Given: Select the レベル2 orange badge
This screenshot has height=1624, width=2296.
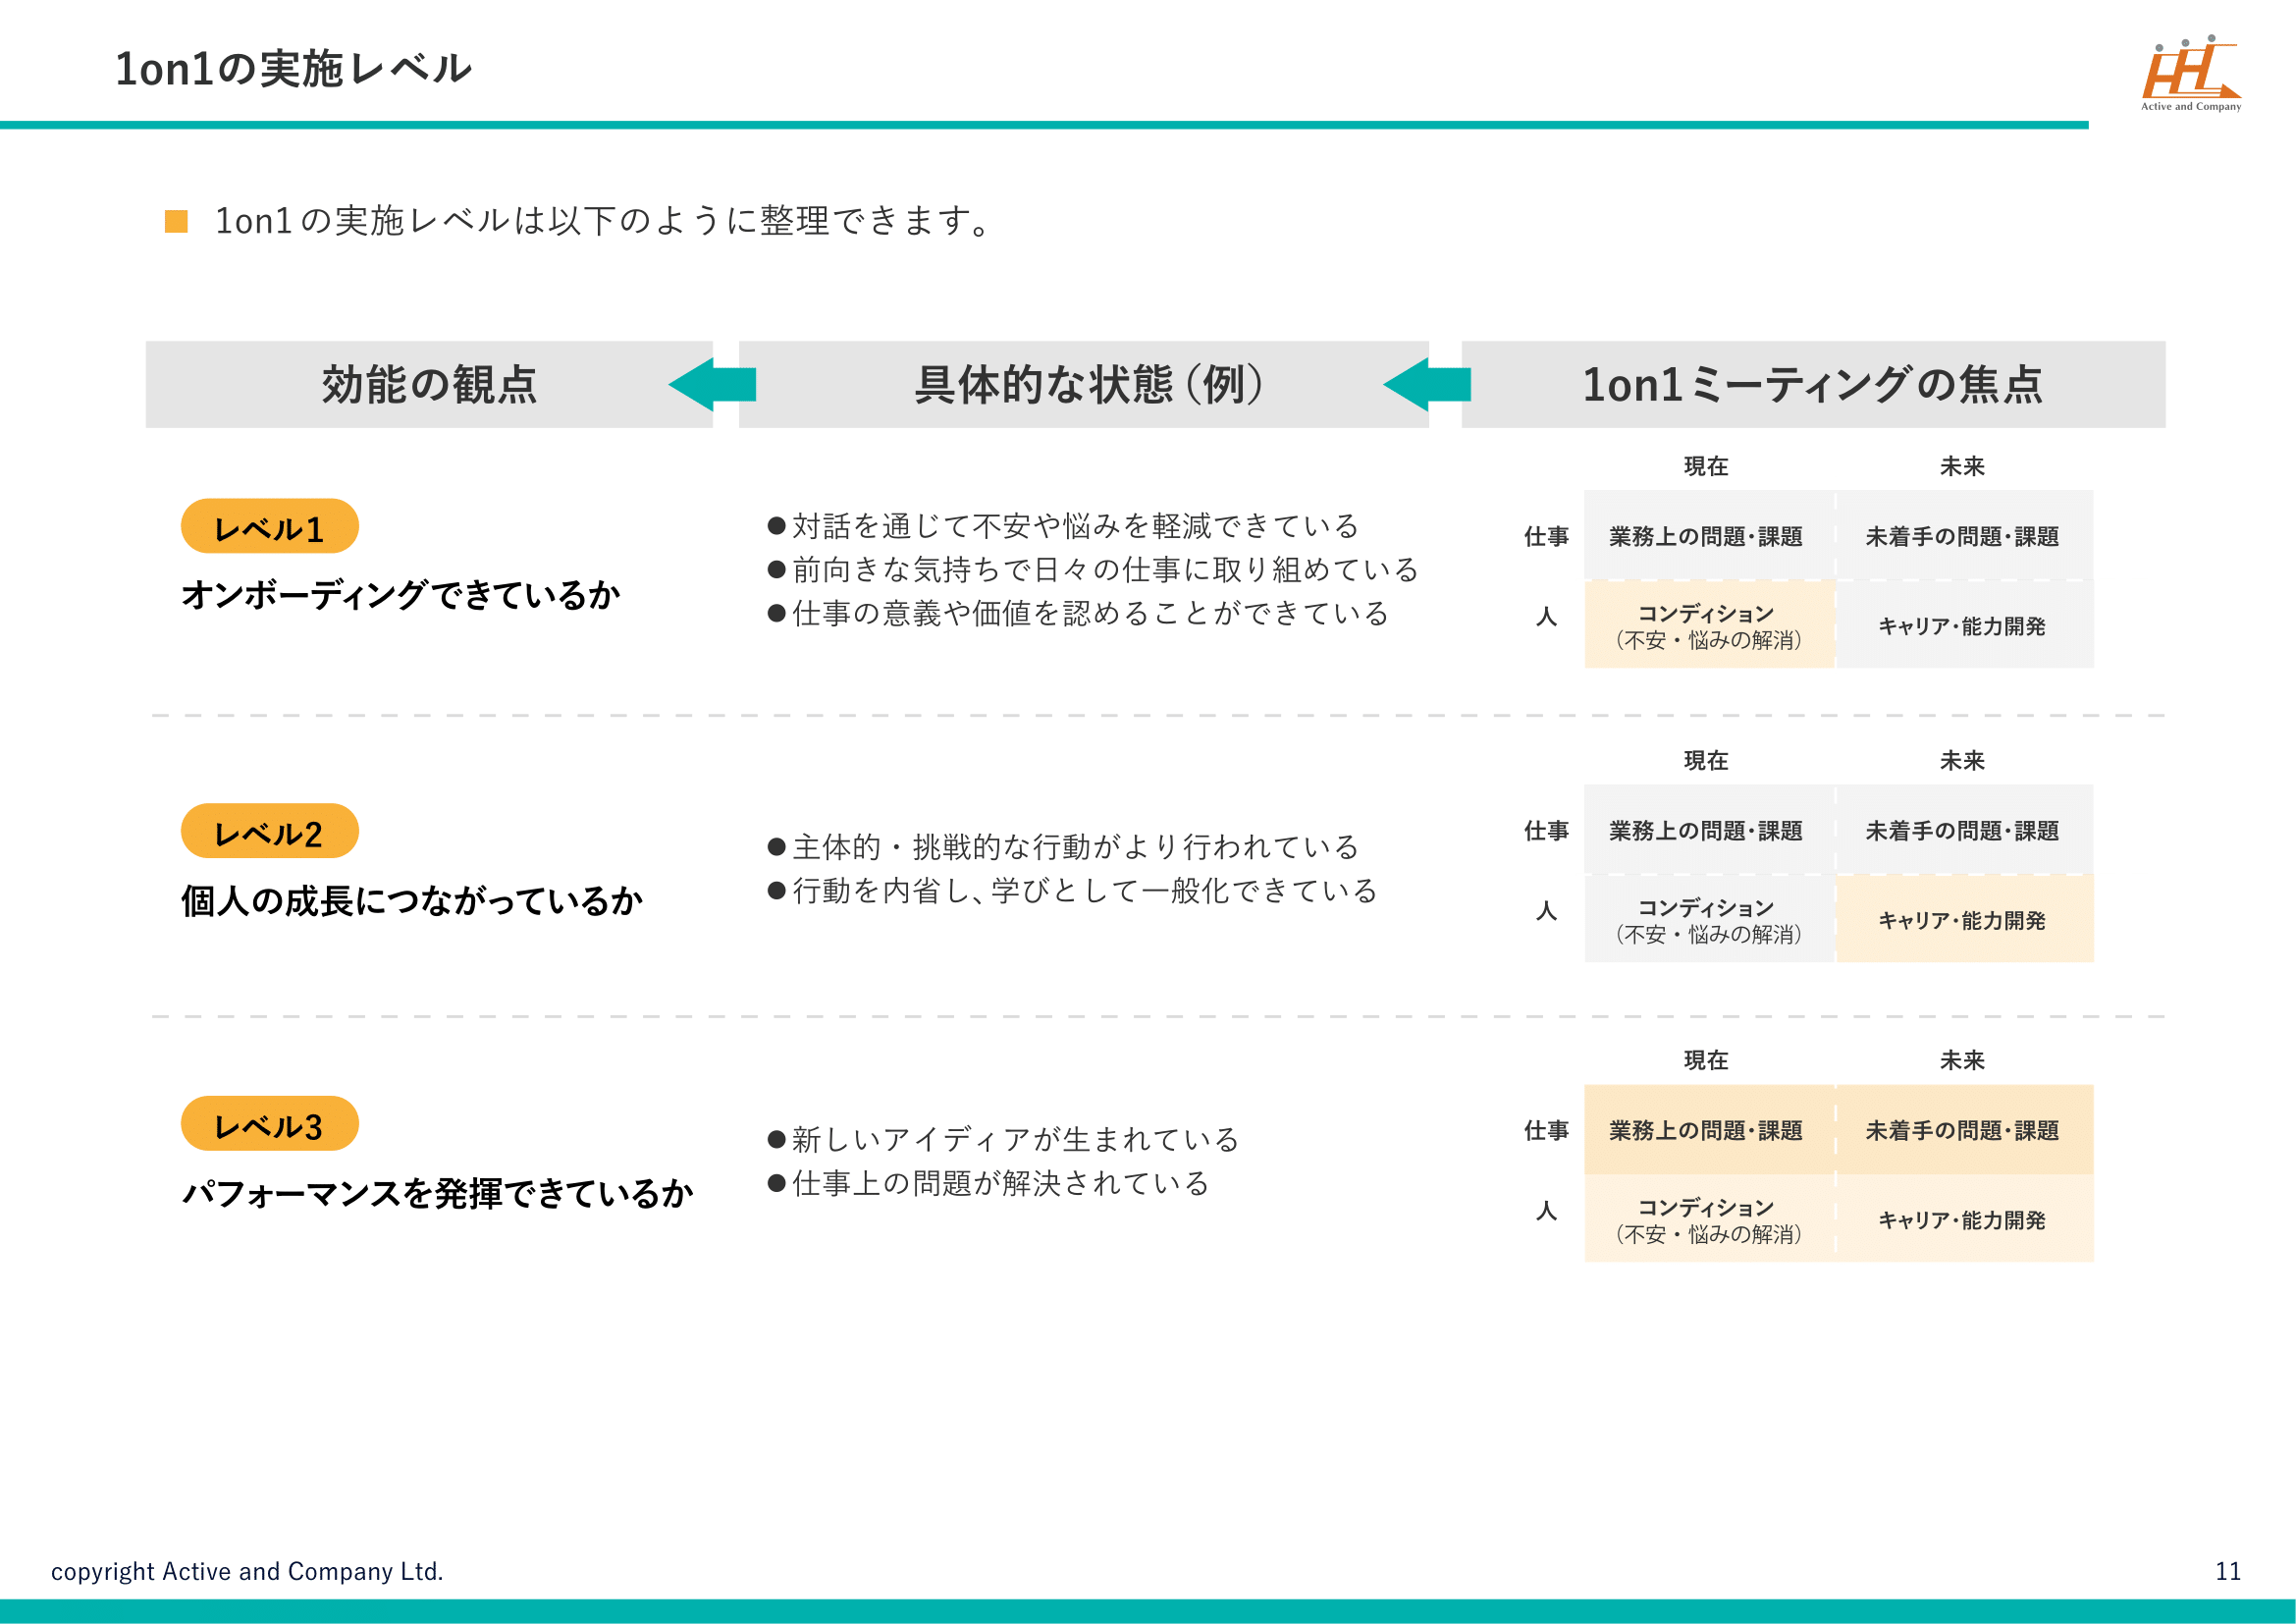Looking at the screenshot, I should tap(269, 832).
